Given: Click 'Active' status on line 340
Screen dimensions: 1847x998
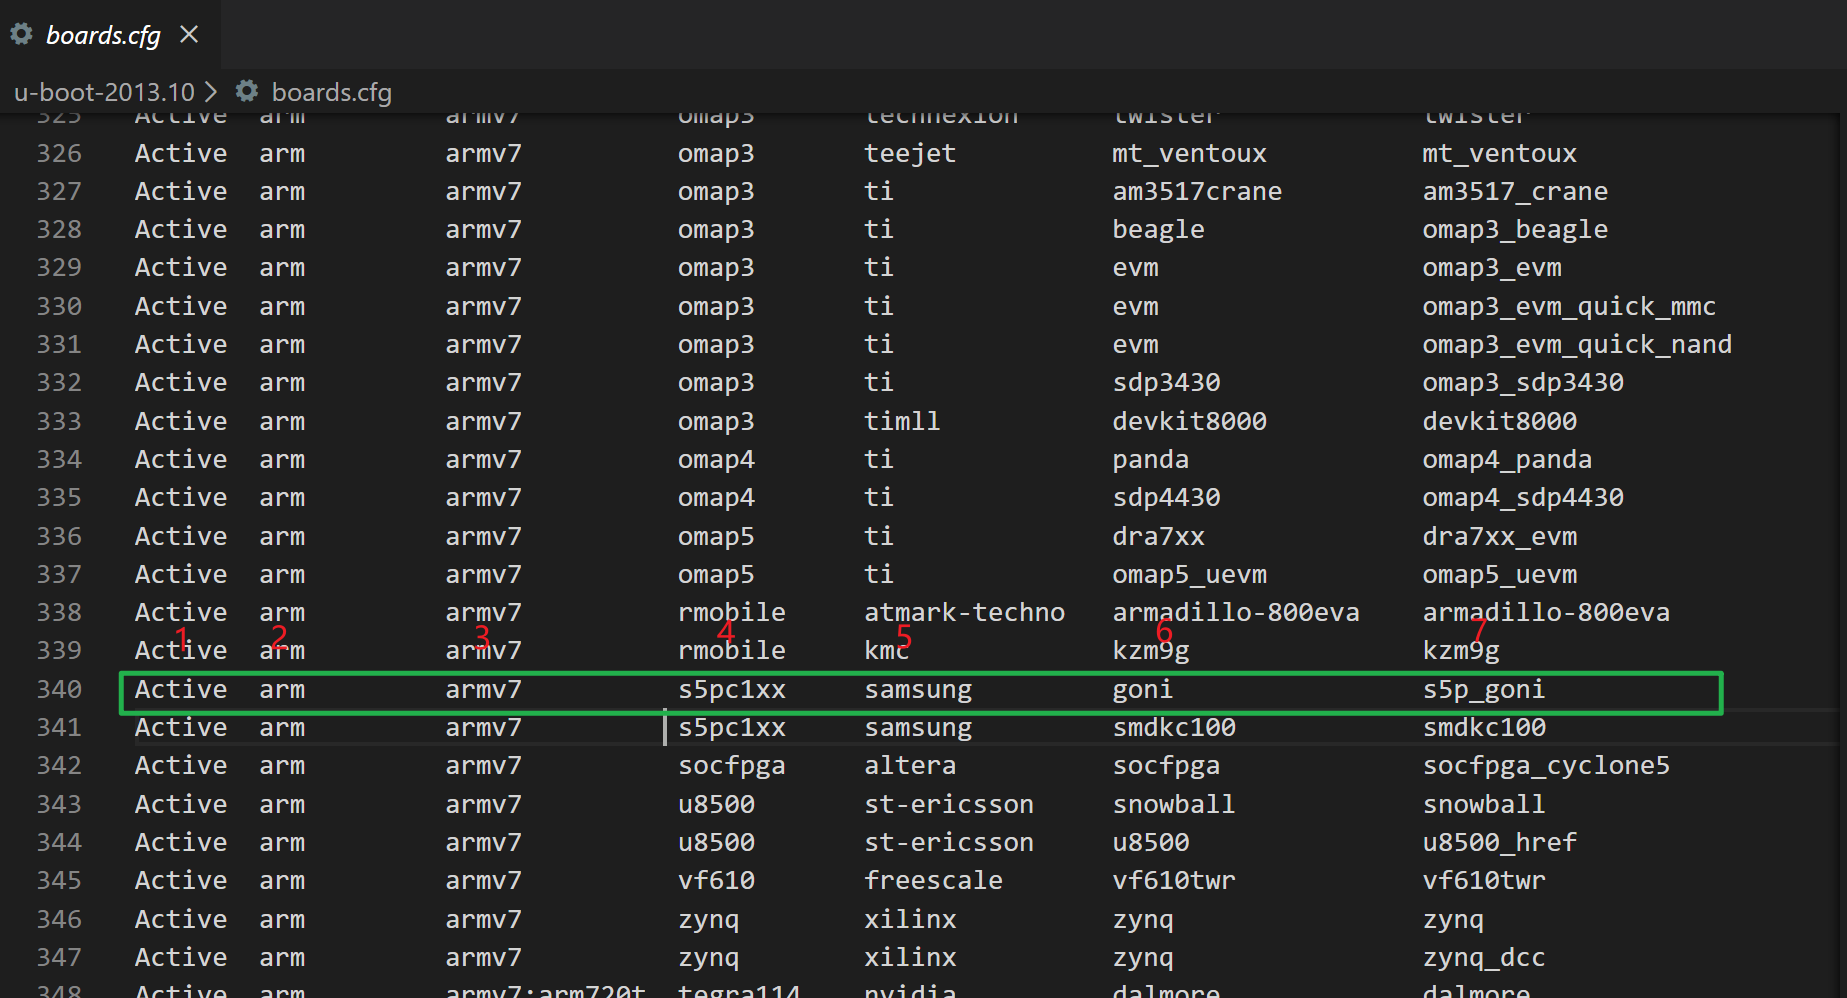Looking at the screenshot, I should click(x=181, y=689).
